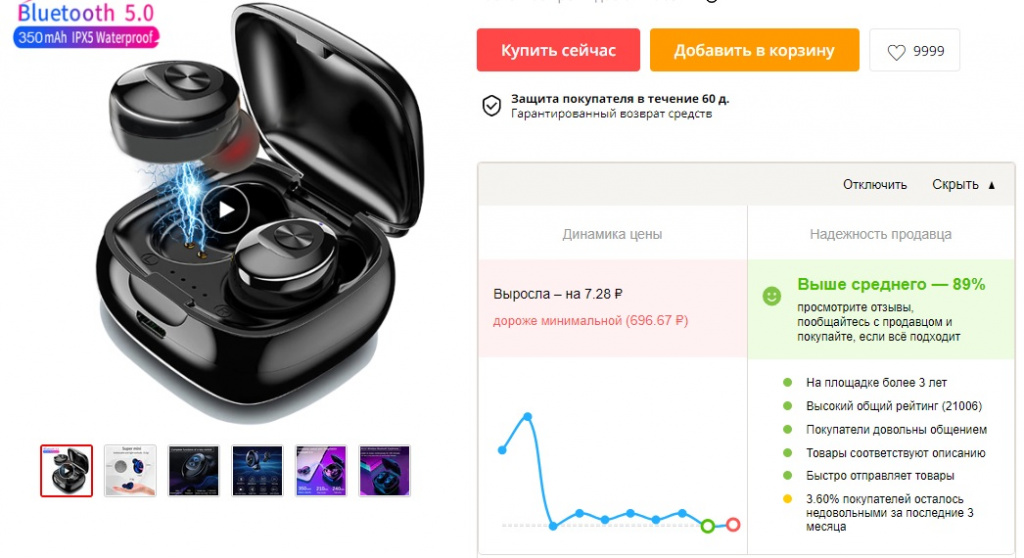
Task: Open the Динамика цены tab
Action: [x=612, y=234]
